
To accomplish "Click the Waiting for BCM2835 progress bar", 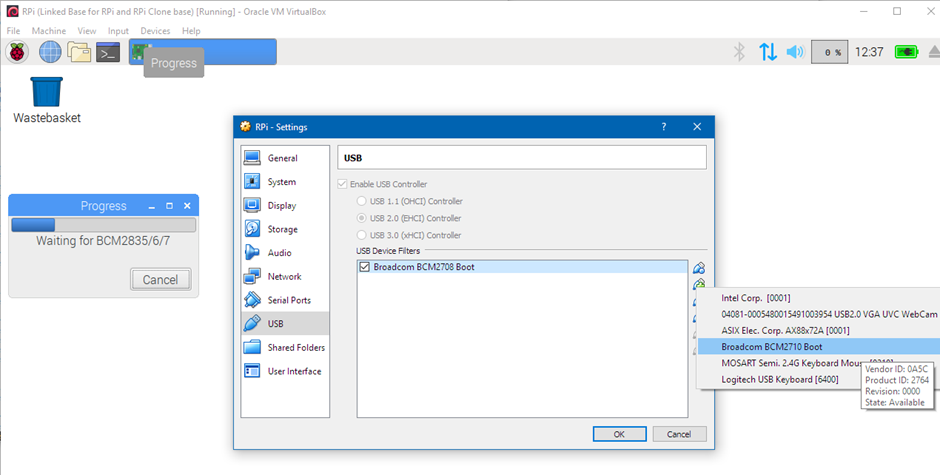I will click(103, 225).
